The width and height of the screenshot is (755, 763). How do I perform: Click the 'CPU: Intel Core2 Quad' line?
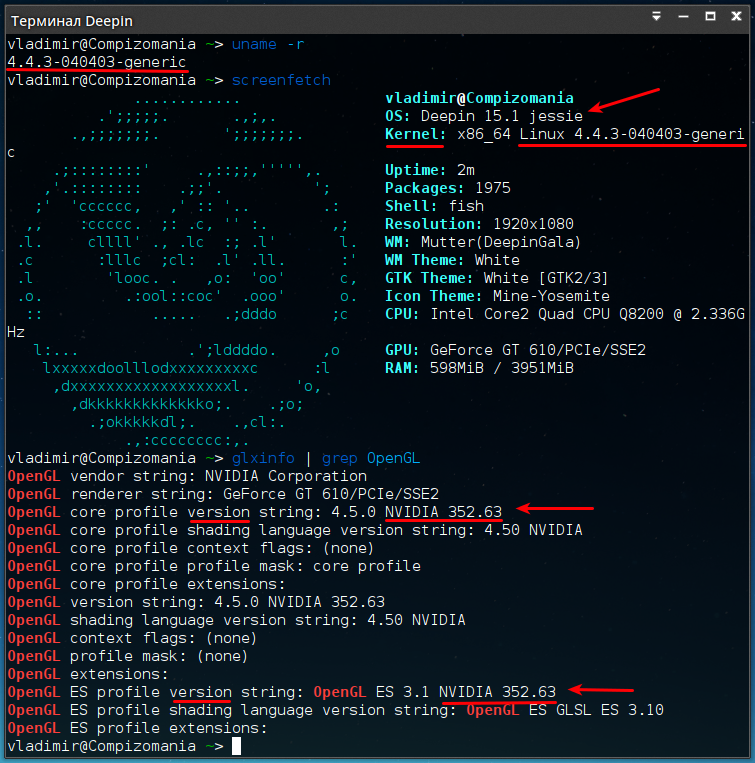click(x=564, y=314)
